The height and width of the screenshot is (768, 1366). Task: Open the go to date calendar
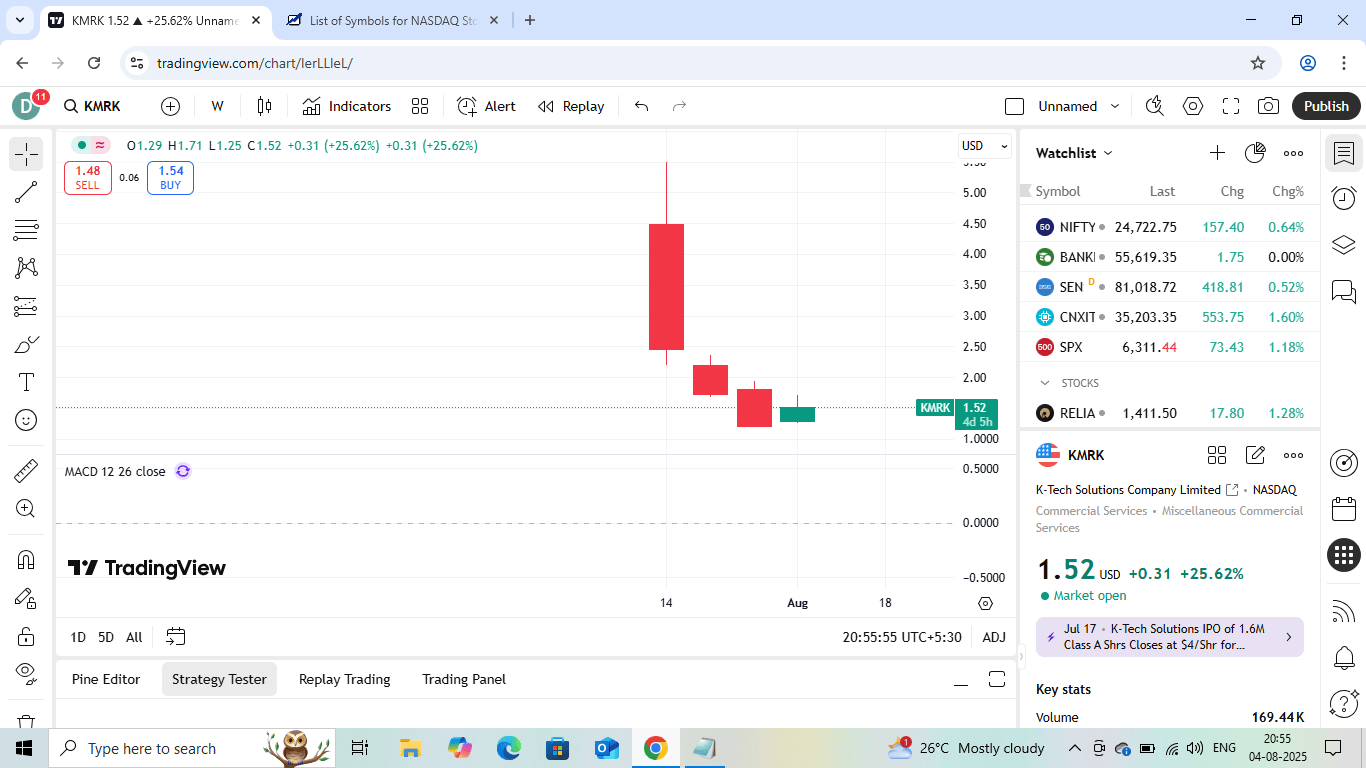point(176,637)
